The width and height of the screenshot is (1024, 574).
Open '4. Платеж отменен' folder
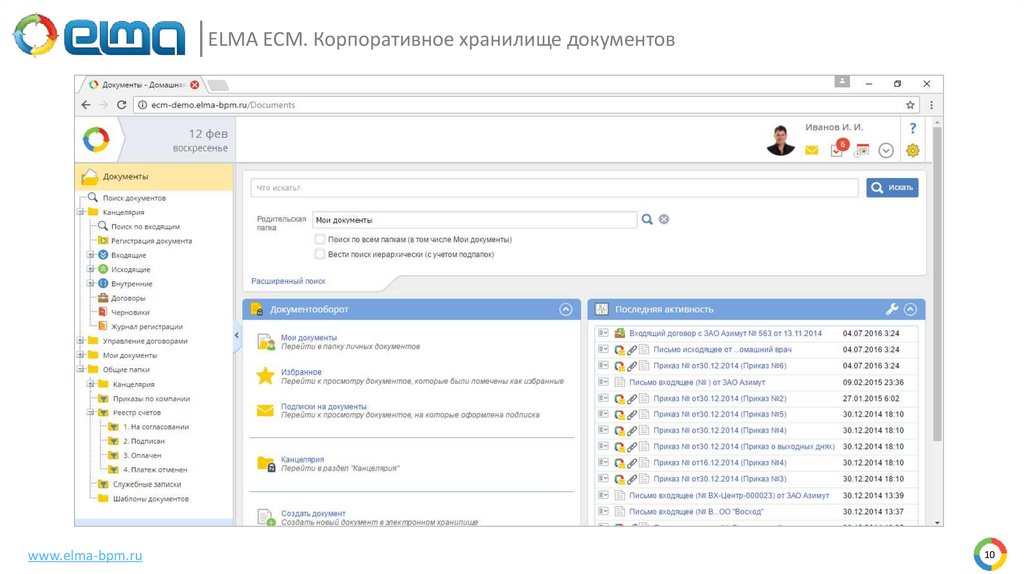point(155,470)
